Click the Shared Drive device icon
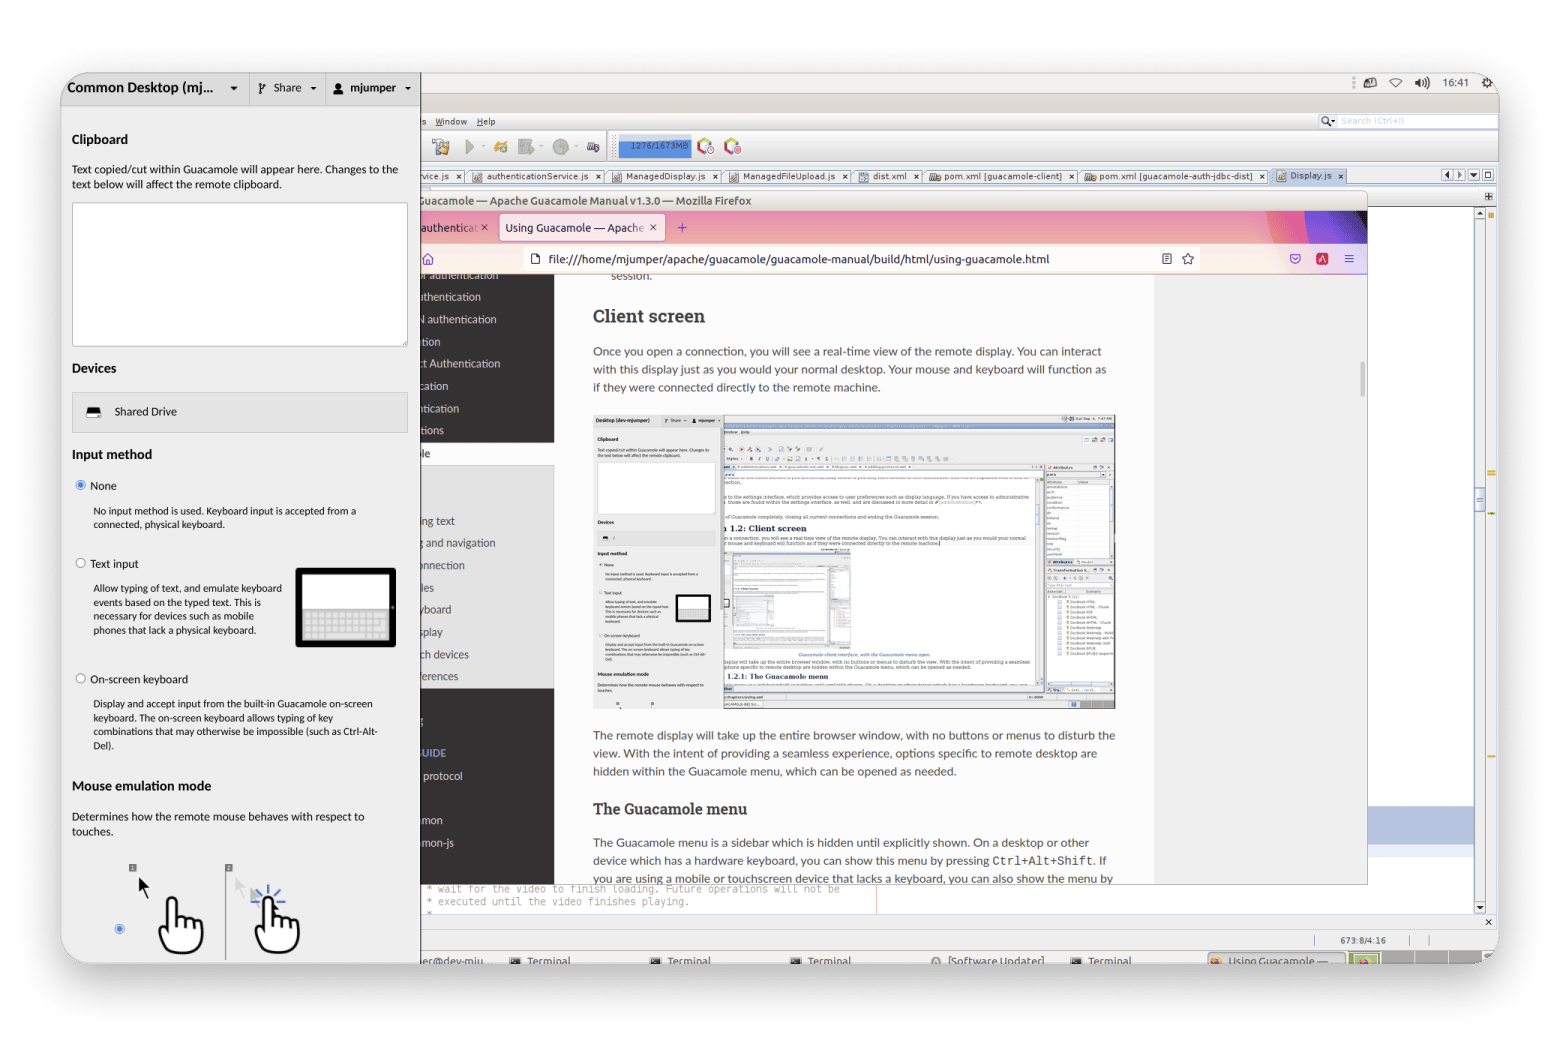 coord(94,412)
